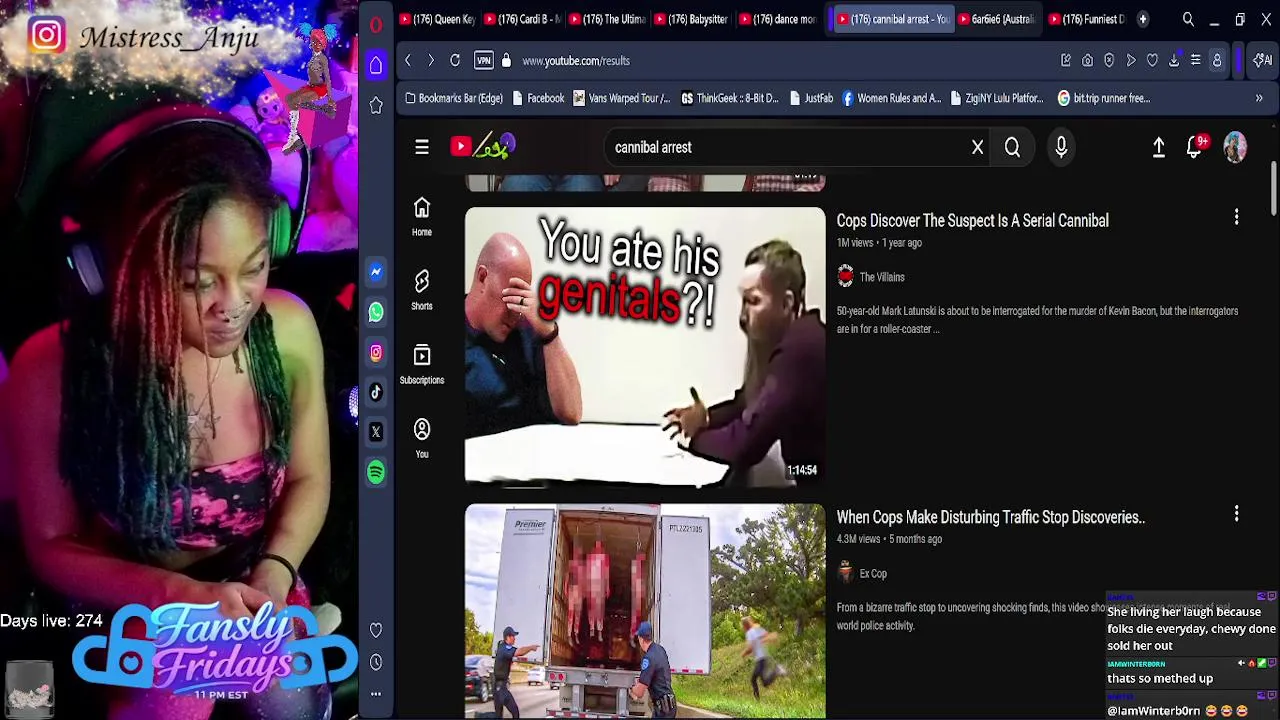Open the Facebook bookmark

538,98
